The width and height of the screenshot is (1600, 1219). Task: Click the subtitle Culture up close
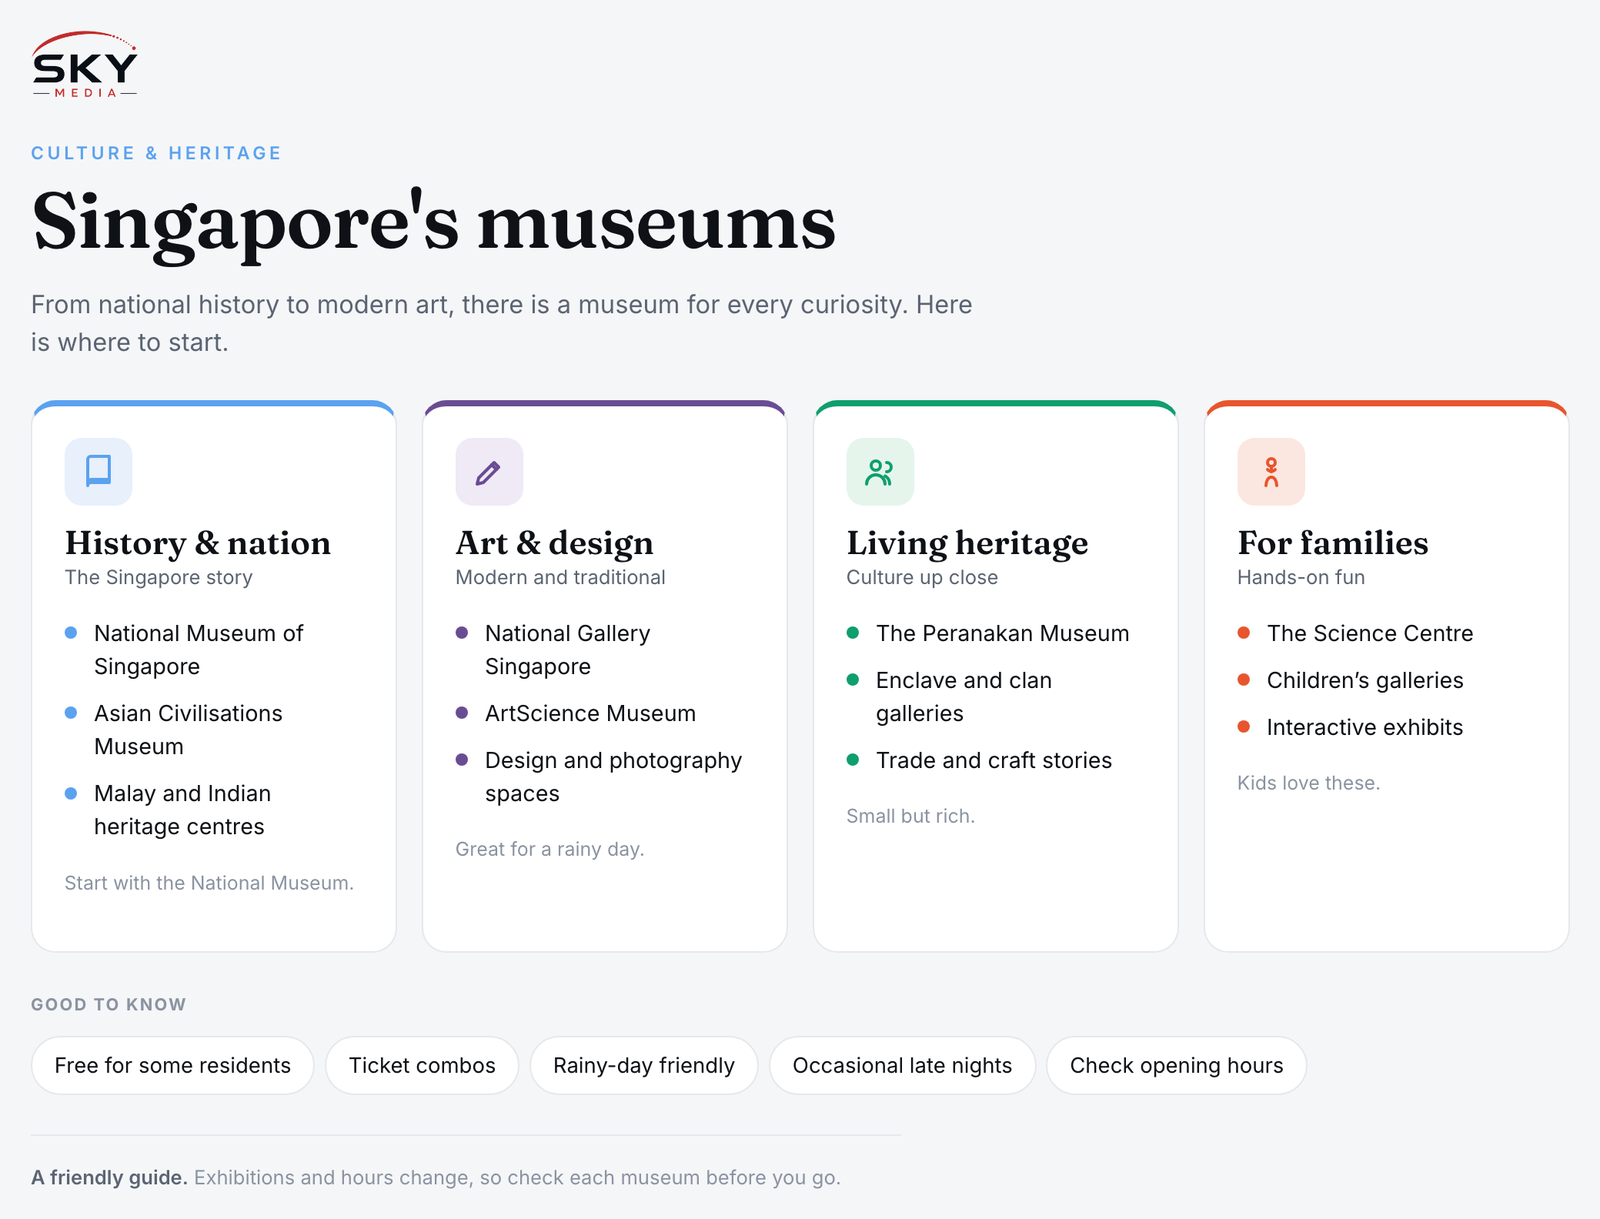tap(922, 577)
